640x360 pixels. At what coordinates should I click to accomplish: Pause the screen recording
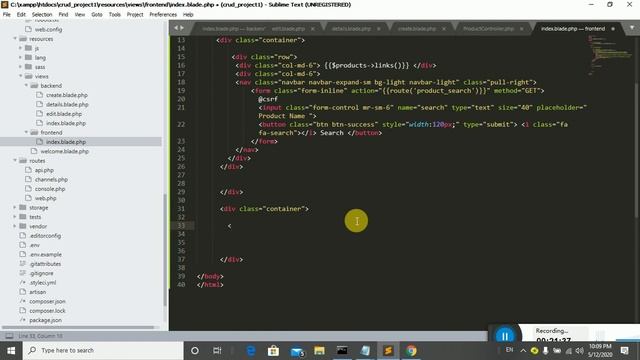[504, 336]
